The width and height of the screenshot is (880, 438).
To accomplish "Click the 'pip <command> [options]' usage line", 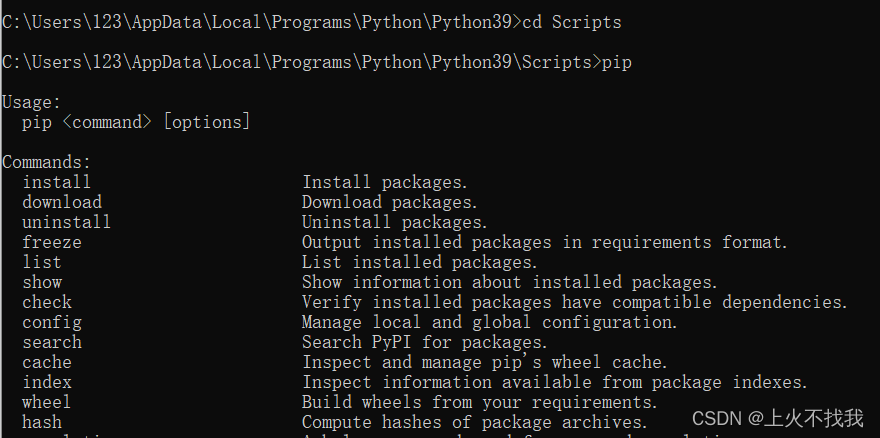I will tap(136, 122).
